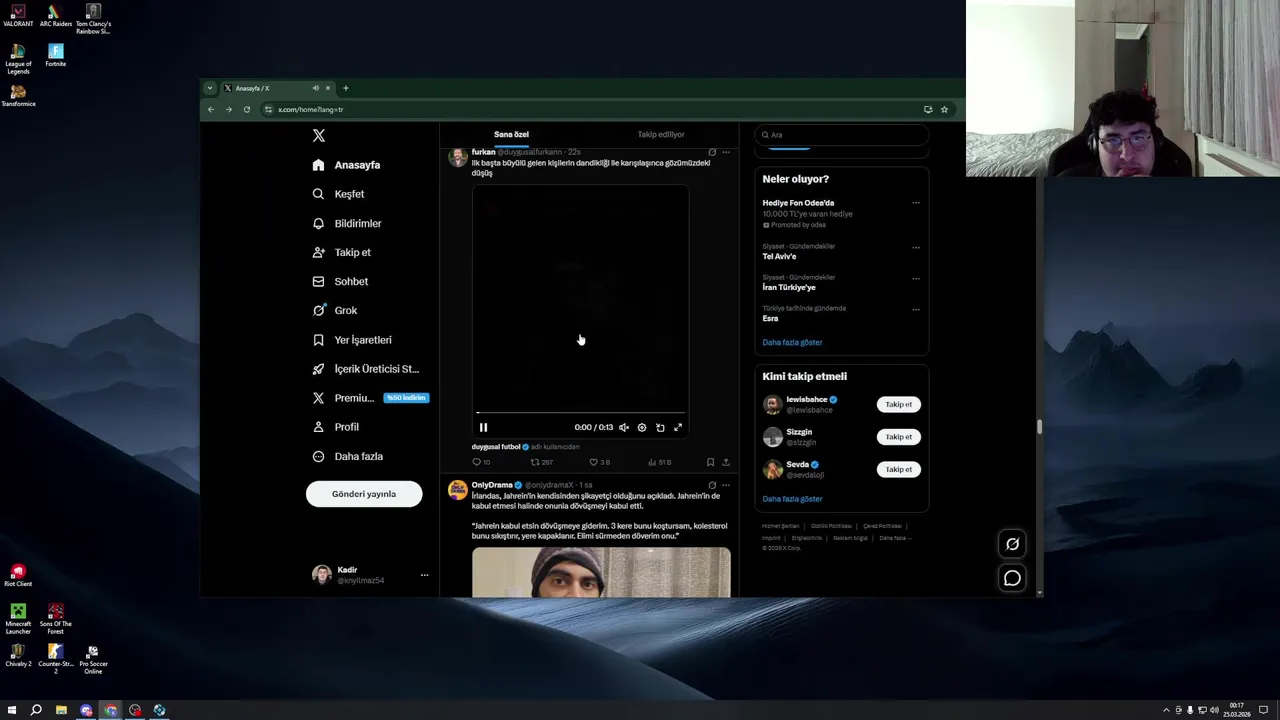Open Windows Start menu
This screenshot has height=720, width=1280.
point(12,710)
